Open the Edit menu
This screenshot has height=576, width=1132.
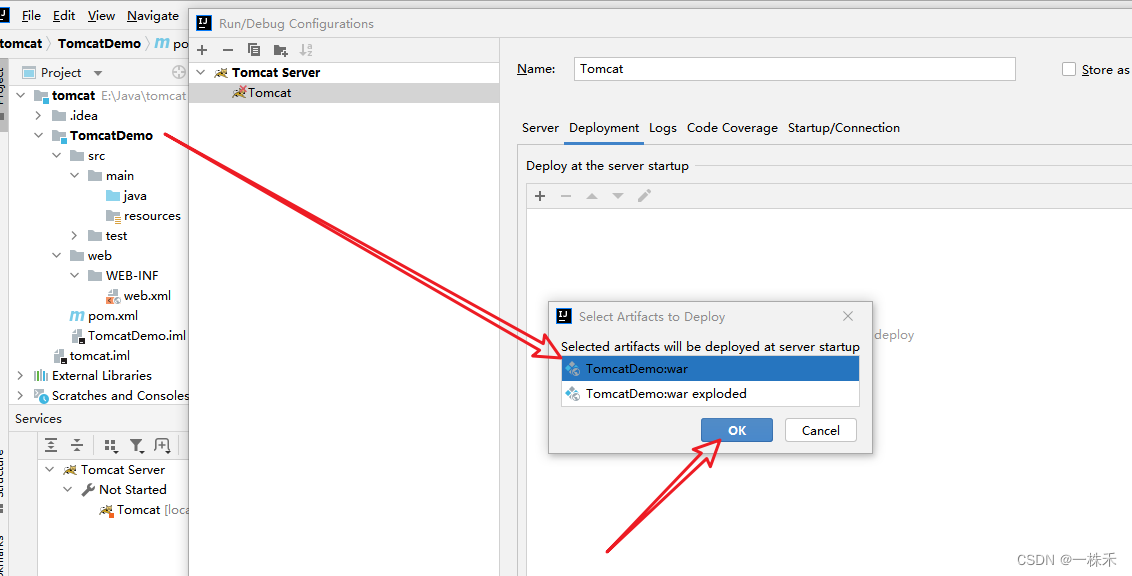pos(64,16)
